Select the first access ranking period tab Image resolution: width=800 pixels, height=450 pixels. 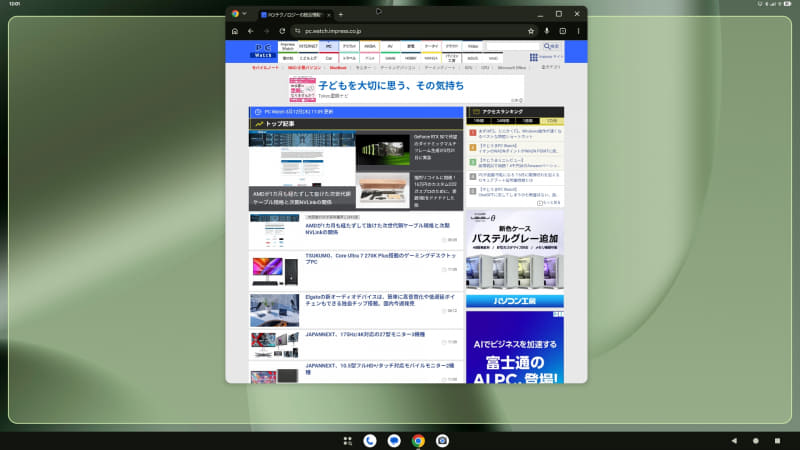click(x=479, y=121)
